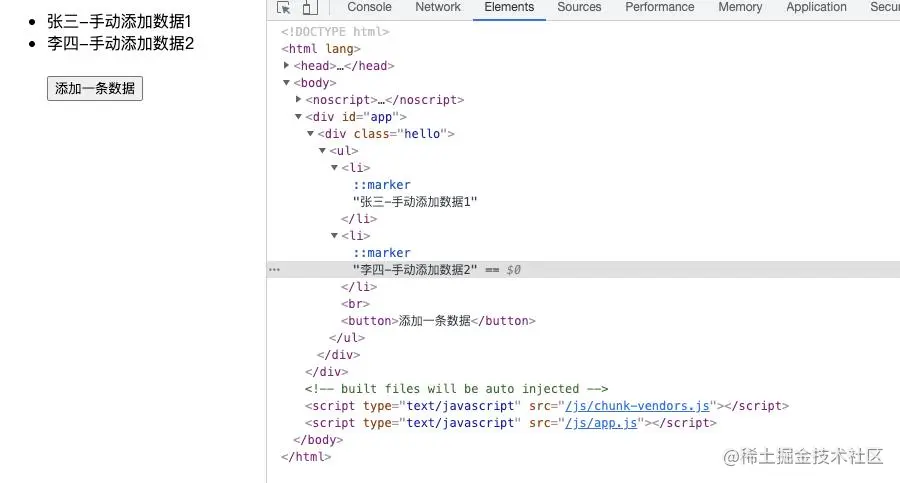Select the DOCTYPE html line
The height and width of the screenshot is (483, 900).
coord(335,32)
